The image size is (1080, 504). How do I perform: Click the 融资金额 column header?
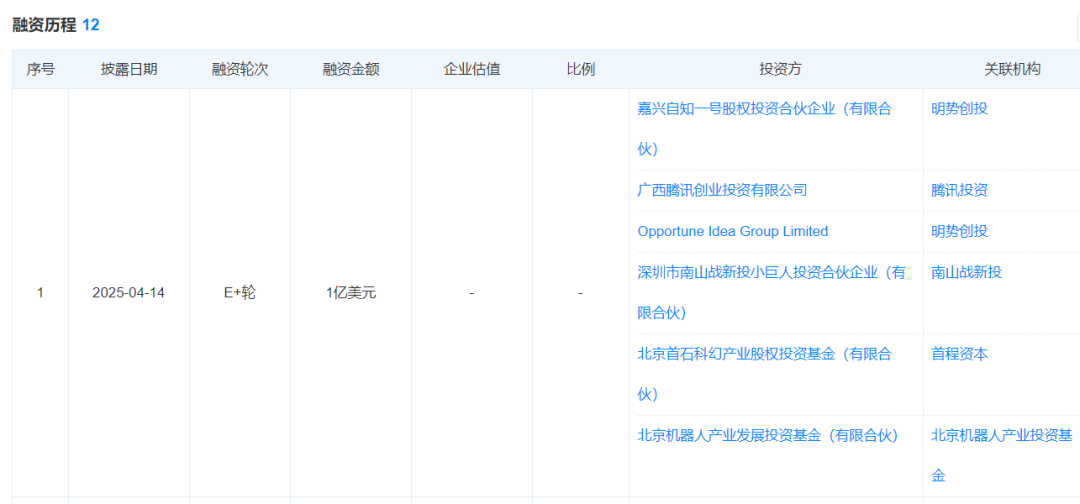click(351, 70)
